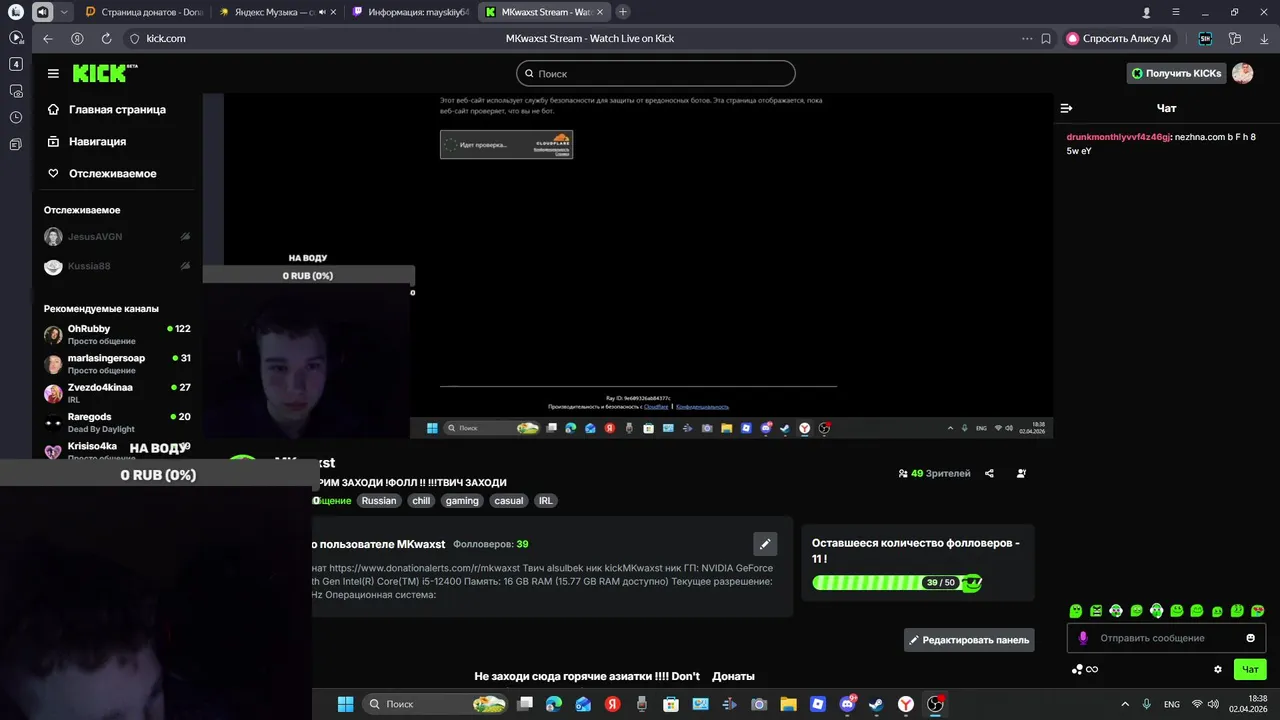Select the gaming tag

click(x=462, y=501)
